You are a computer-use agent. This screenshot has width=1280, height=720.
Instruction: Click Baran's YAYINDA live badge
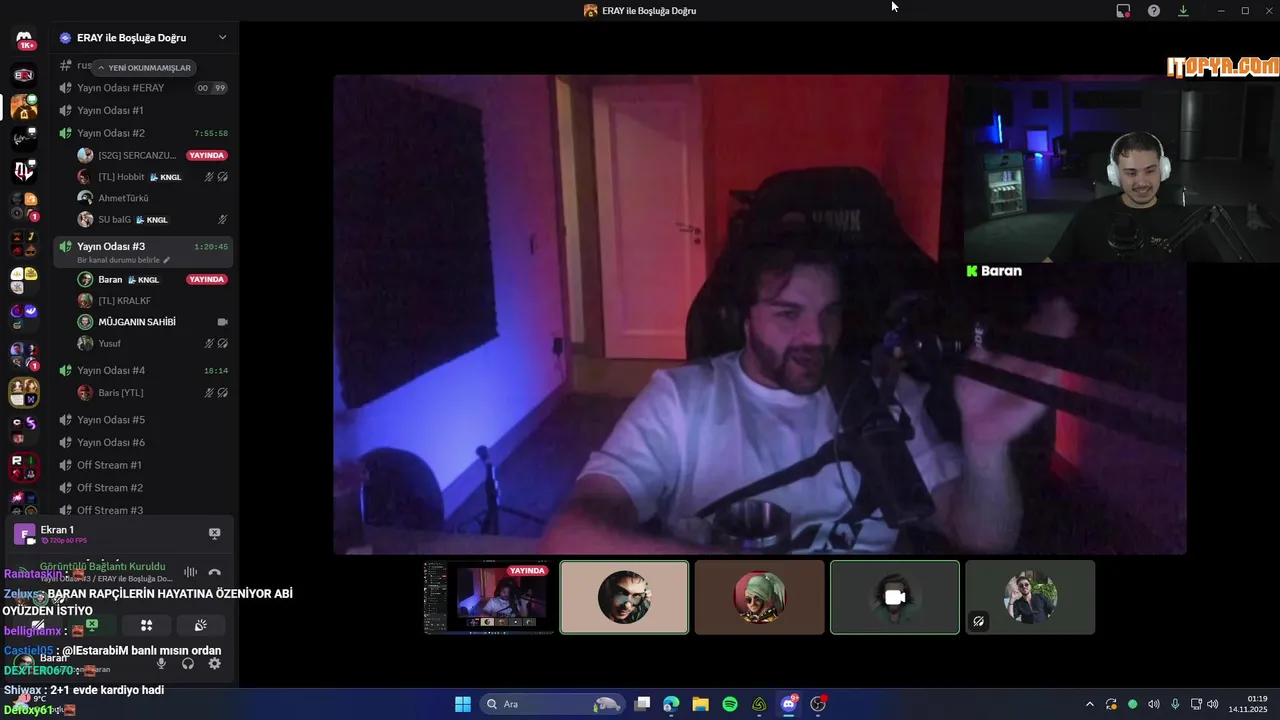(x=207, y=279)
